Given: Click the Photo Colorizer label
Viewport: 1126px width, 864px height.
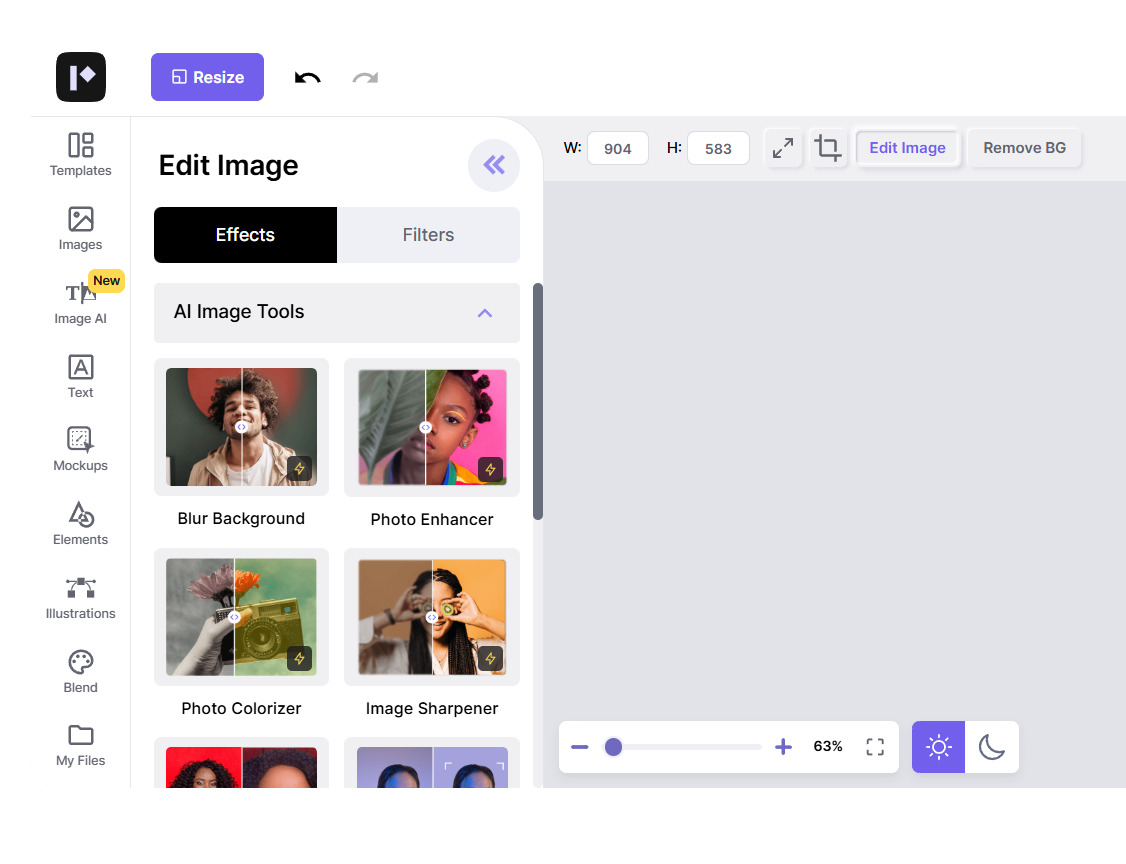Looking at the screenshot, I should 241,708.
